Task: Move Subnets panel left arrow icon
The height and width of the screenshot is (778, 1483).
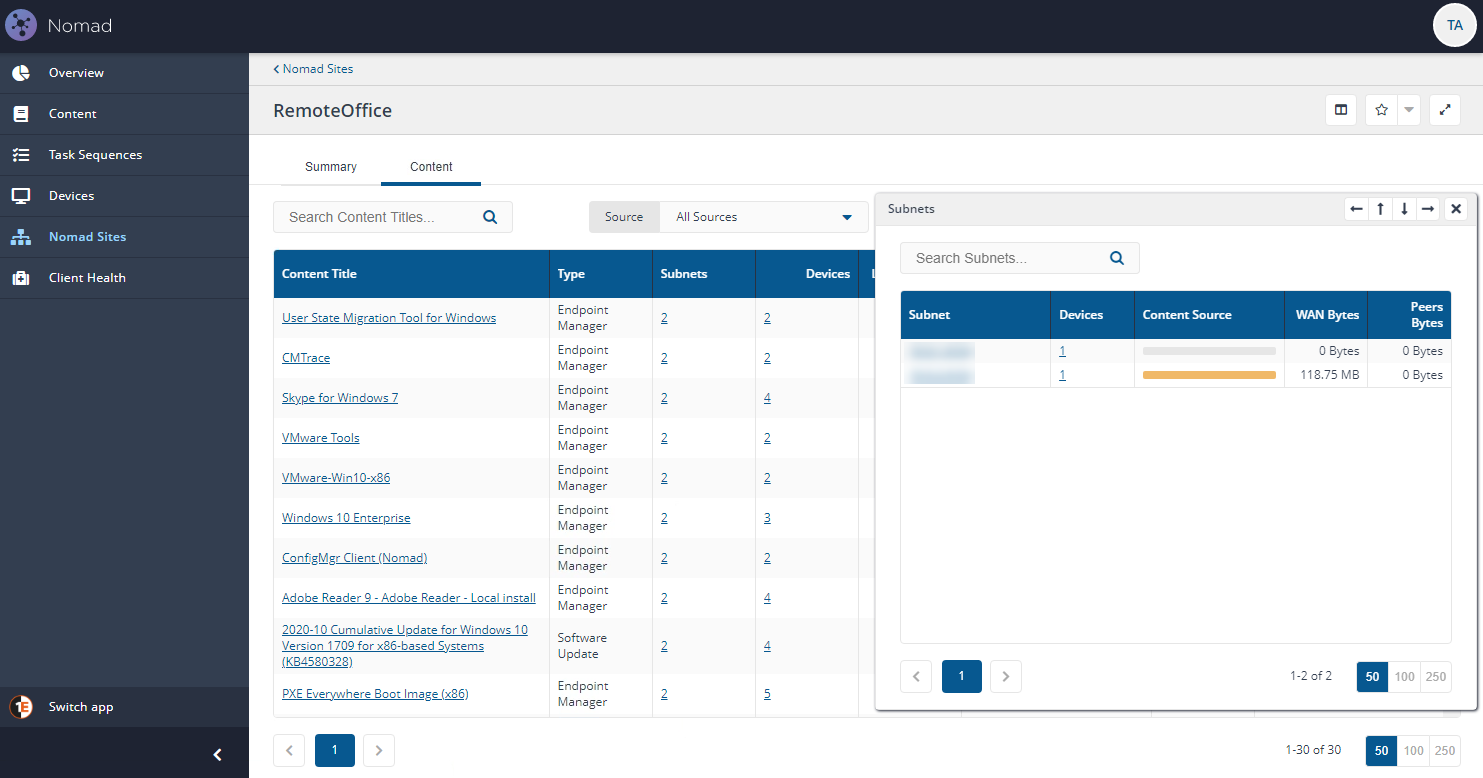Action: 1356,209
